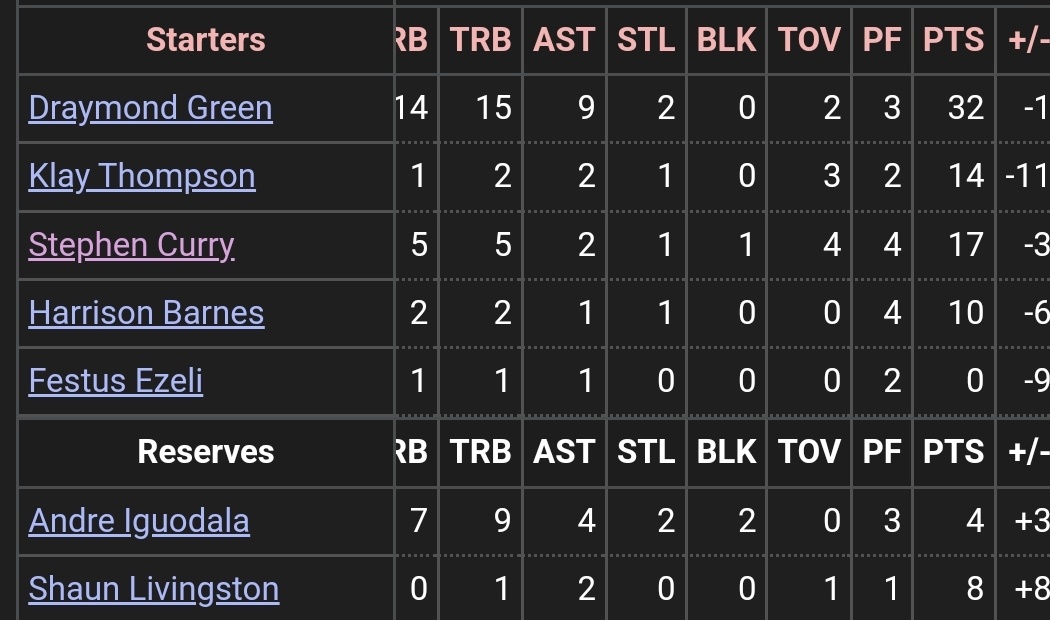Click the STL header in the Starters row

(x=646, y=40)
